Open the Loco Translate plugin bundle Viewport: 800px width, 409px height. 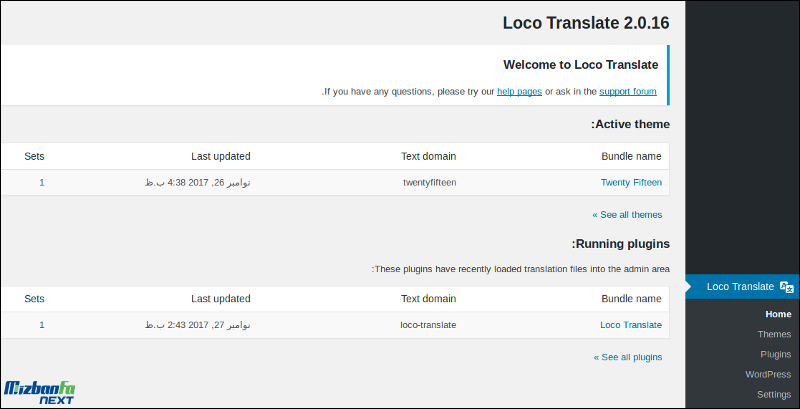(x=631, y=325)
